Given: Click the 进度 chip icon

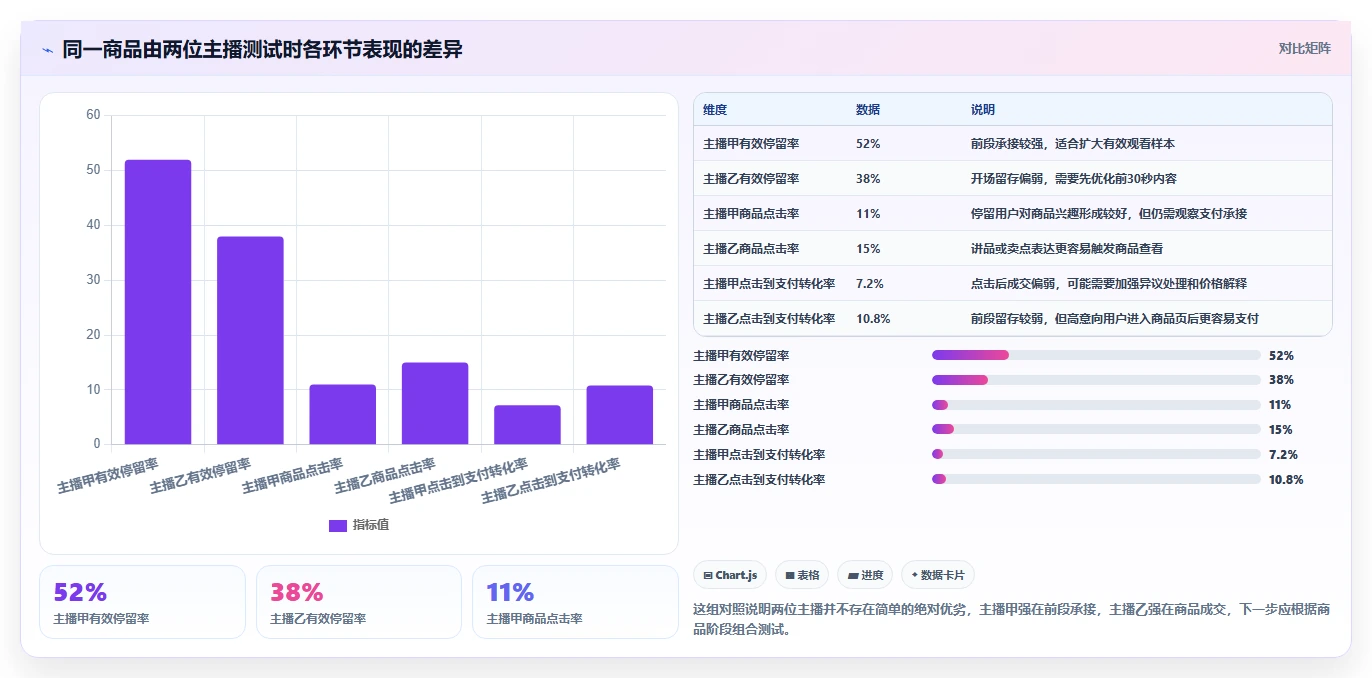Looking at the screenshot, I should (853, 575).
